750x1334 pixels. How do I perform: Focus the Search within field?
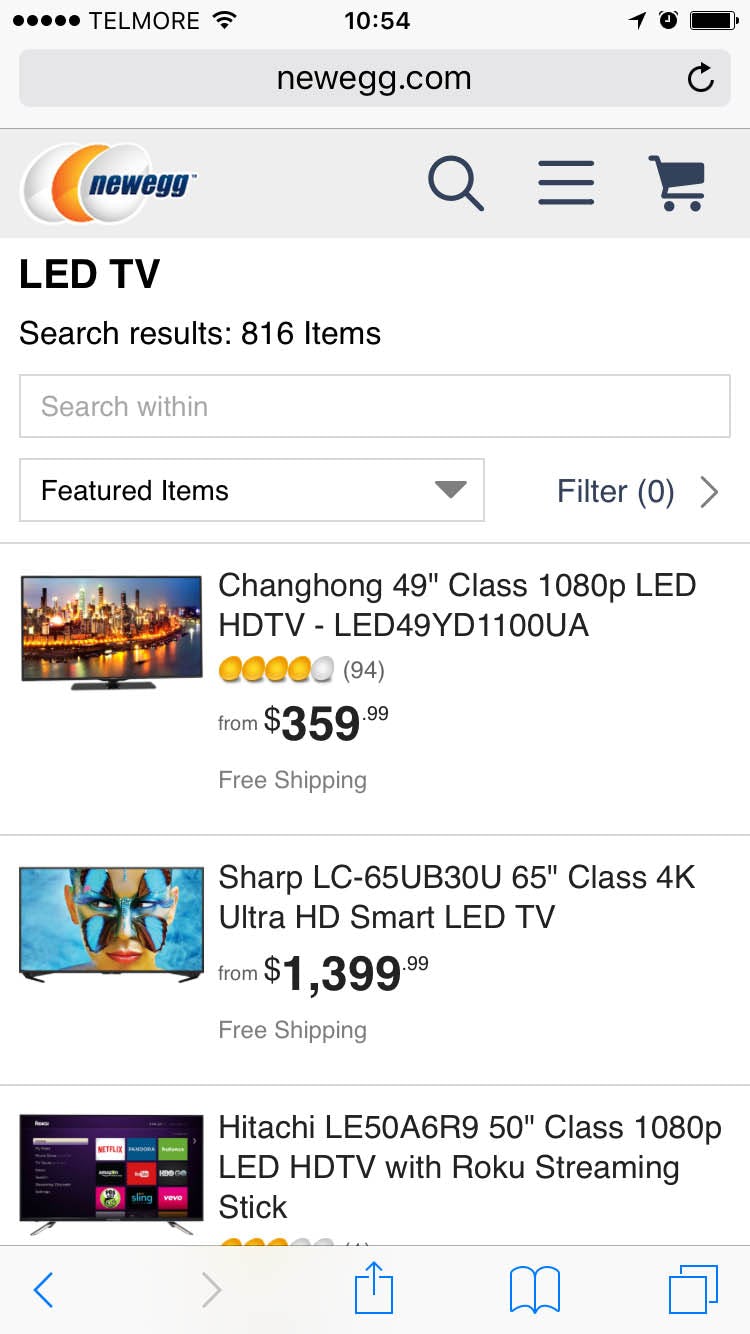pos(374,406)
